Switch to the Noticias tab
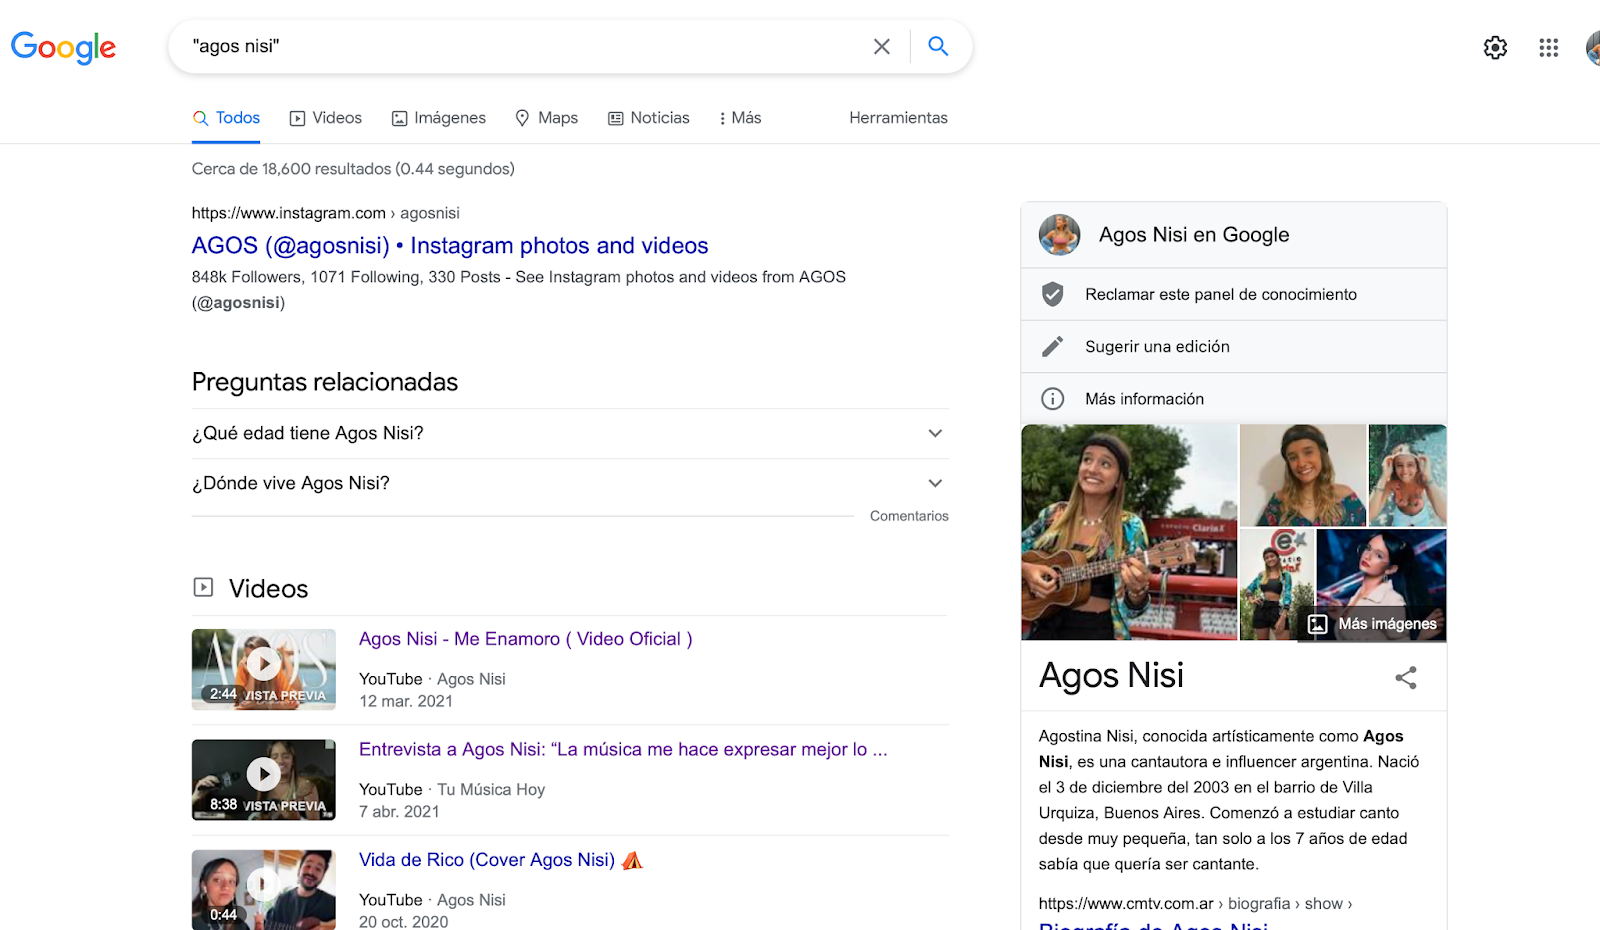1600x930 pixels. [649, 118]
